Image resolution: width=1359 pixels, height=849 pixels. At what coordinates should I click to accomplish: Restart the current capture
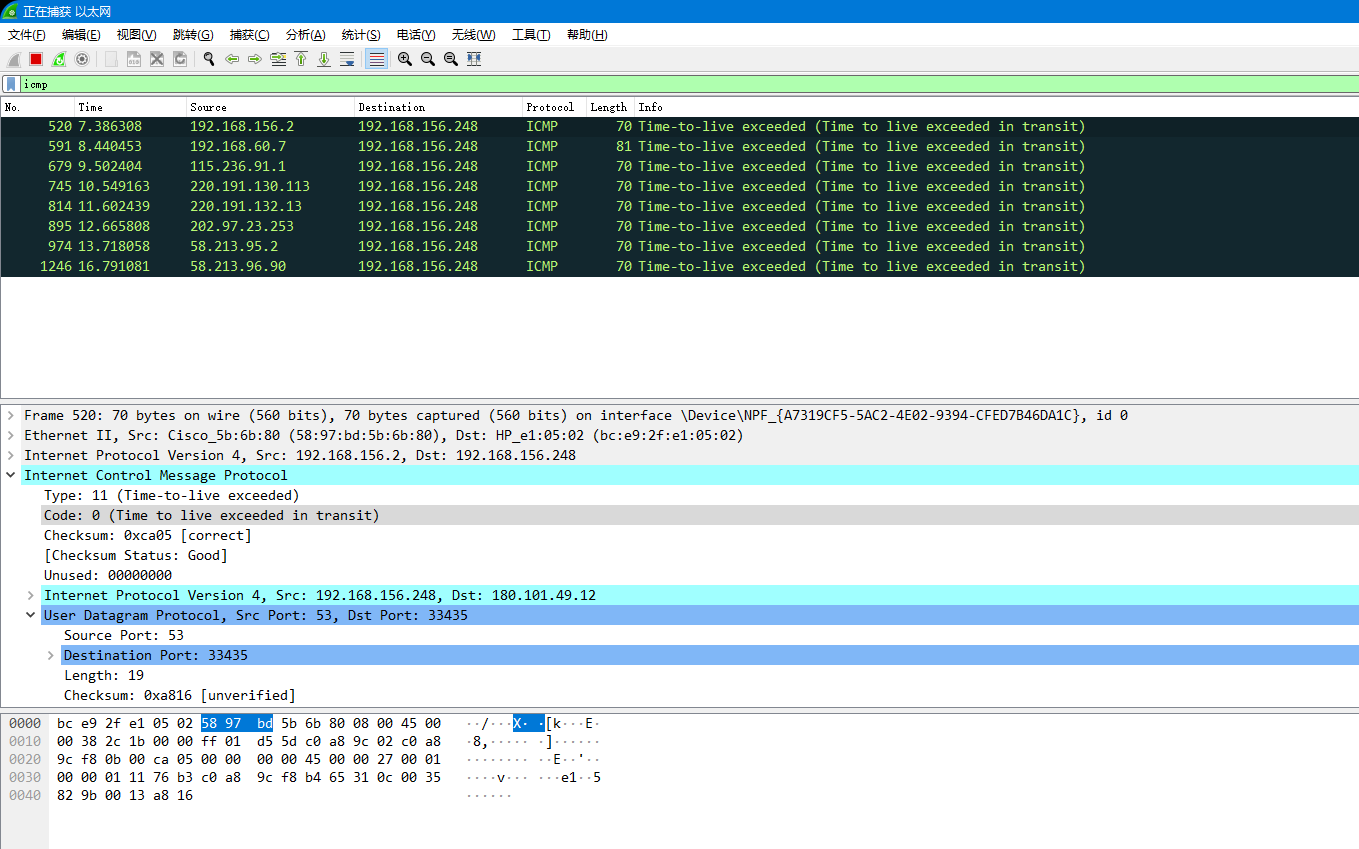point(59,59)
